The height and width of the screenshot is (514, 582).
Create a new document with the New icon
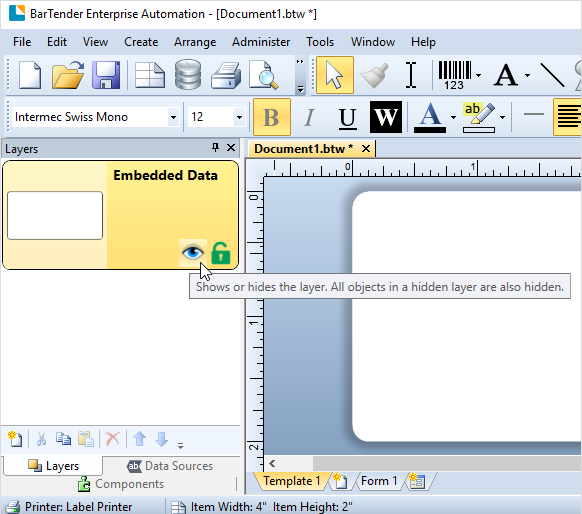(x=30, y=75)
